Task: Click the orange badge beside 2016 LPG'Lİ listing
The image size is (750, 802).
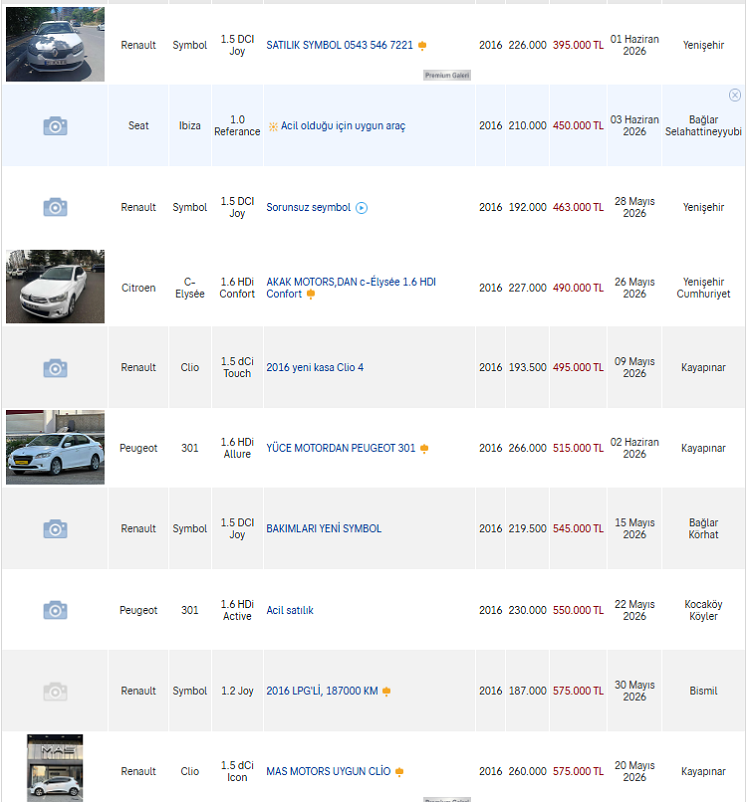Action: click(x=387, y=692)
